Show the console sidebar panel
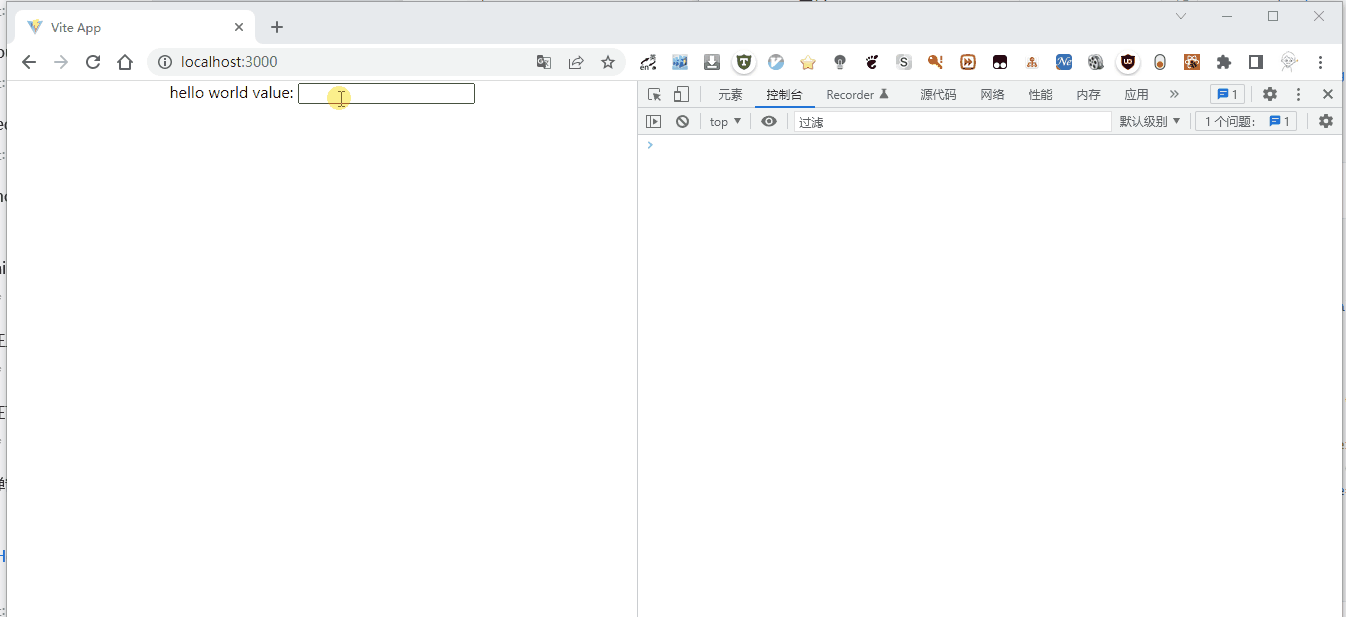 (653, 121)
